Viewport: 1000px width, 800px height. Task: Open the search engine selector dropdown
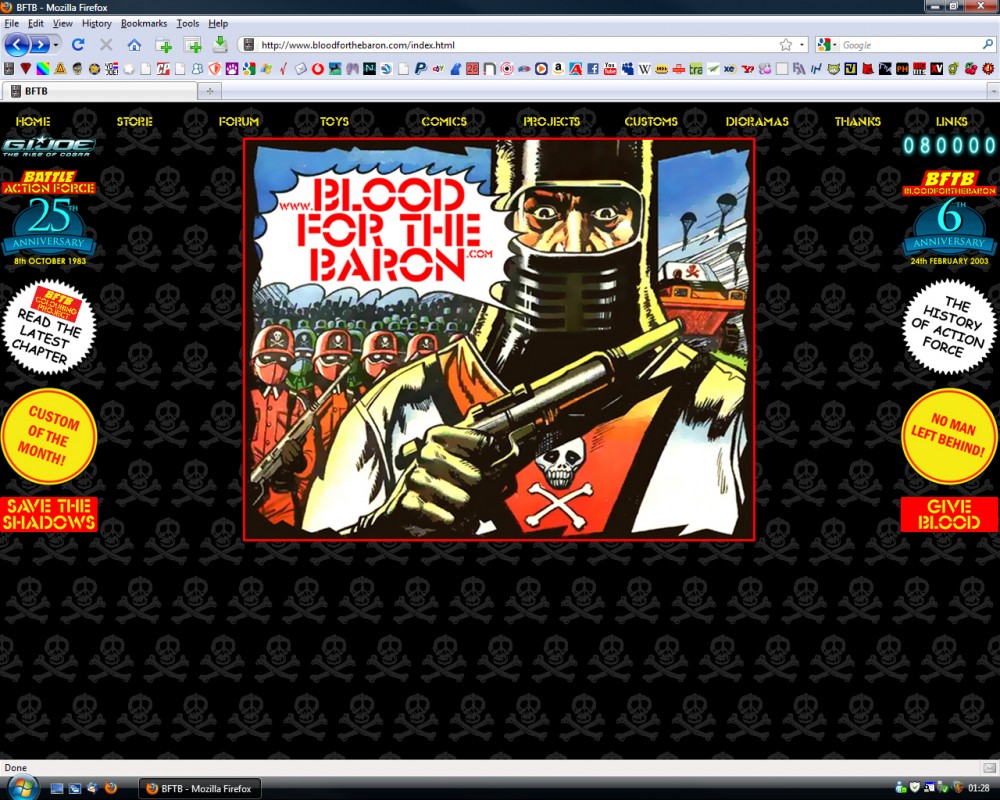click(x=834, y=45)
